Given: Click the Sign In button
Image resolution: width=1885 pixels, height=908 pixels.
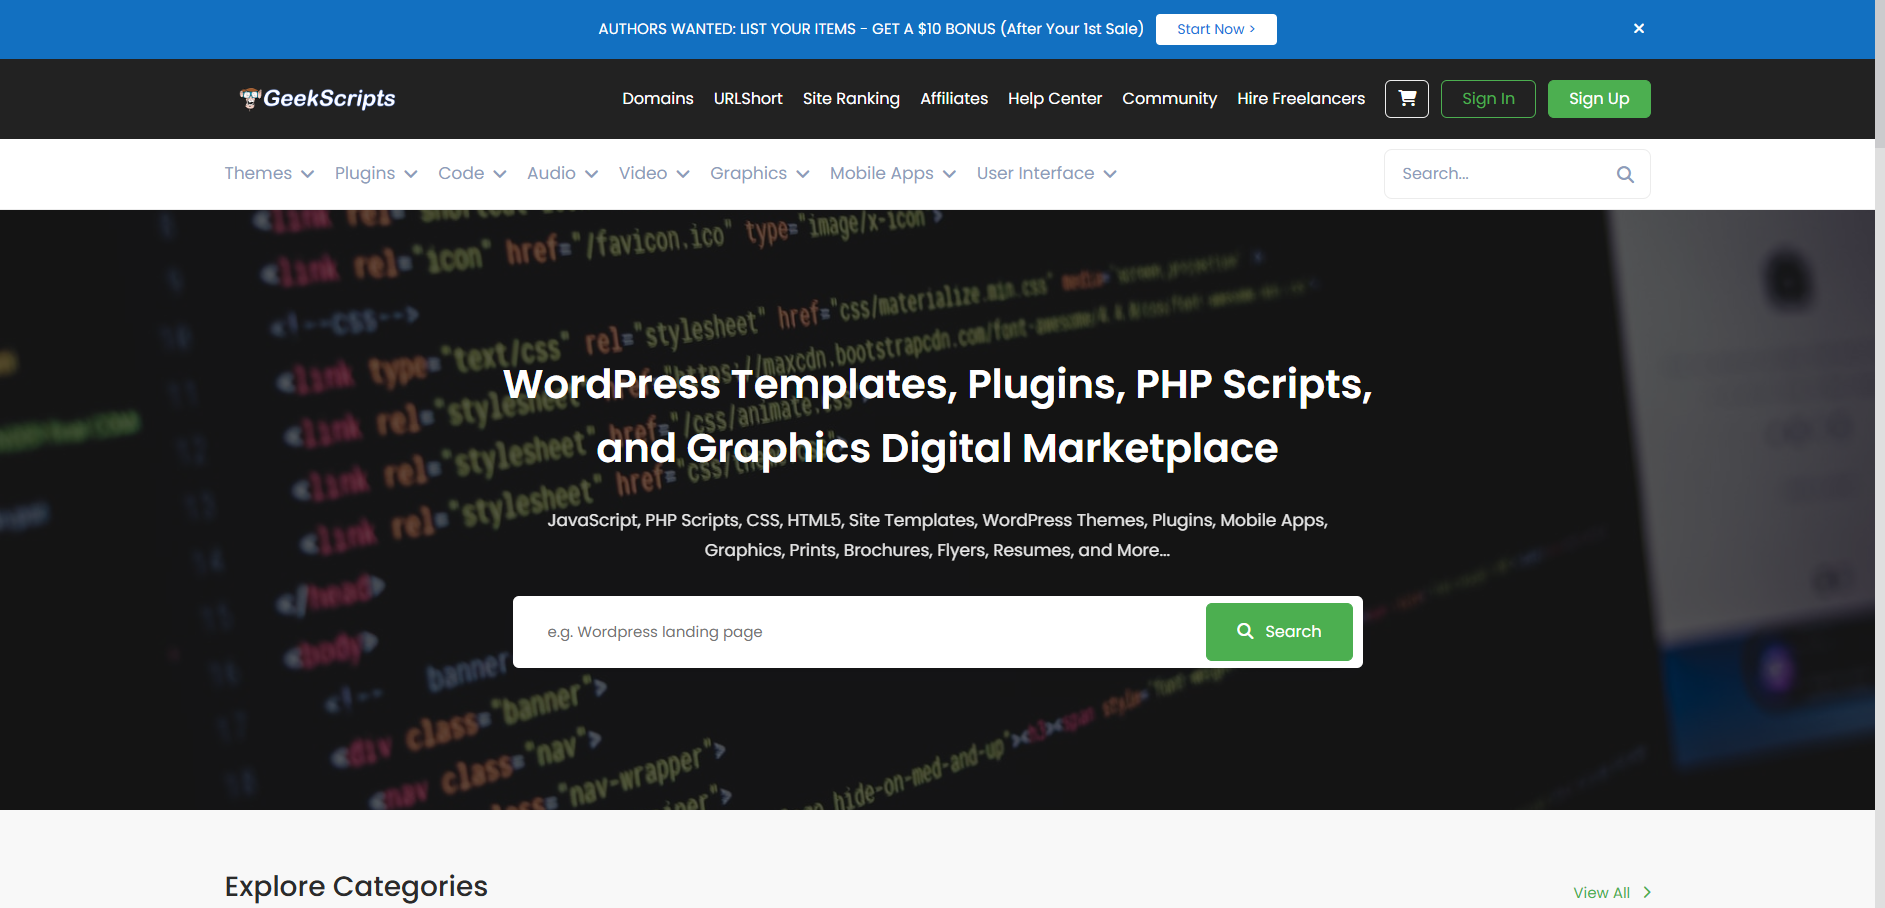Looking at the screenshot, I should (1487, 99).
